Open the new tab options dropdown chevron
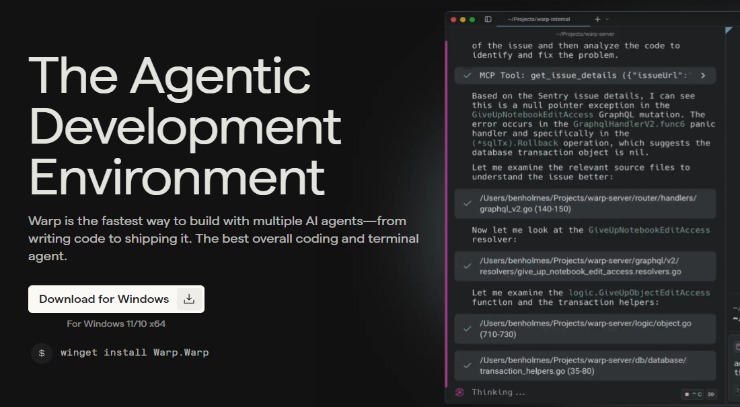The width and height of the screenshot is (740, 407). (607, 19)
